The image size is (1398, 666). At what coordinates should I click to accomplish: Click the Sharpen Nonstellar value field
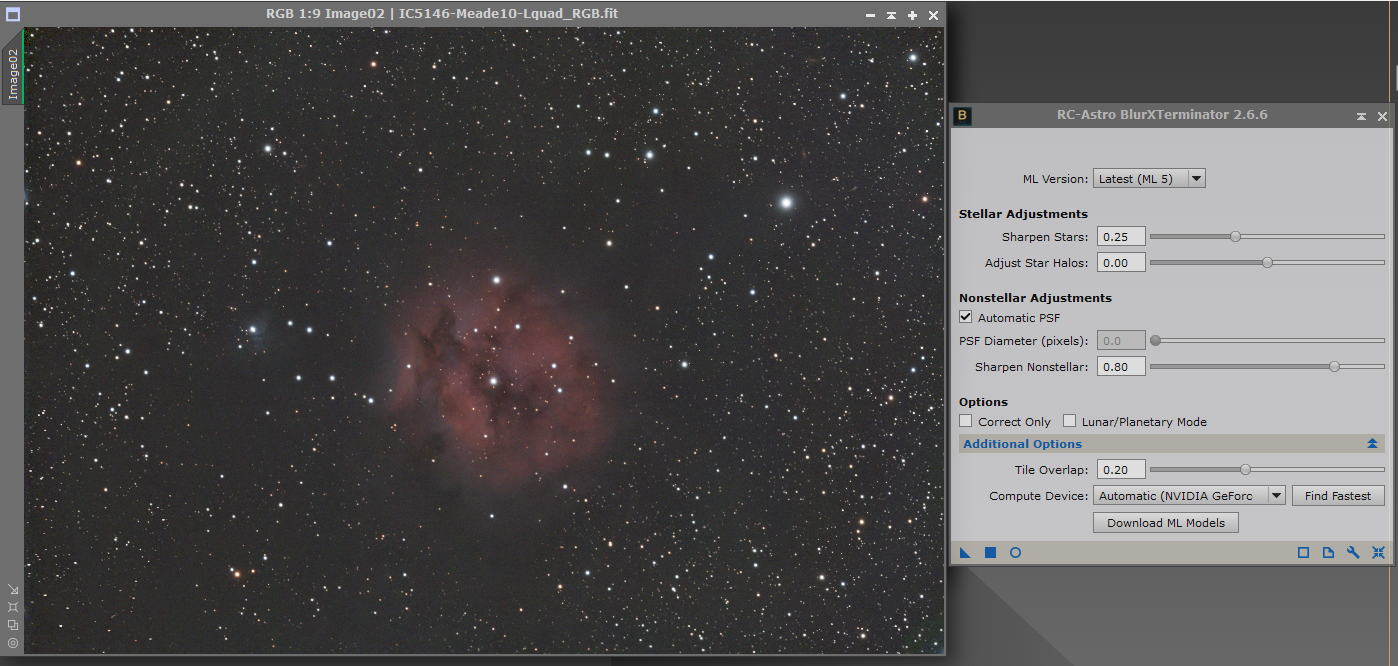pyautogui.click(x=1120, y=366)
